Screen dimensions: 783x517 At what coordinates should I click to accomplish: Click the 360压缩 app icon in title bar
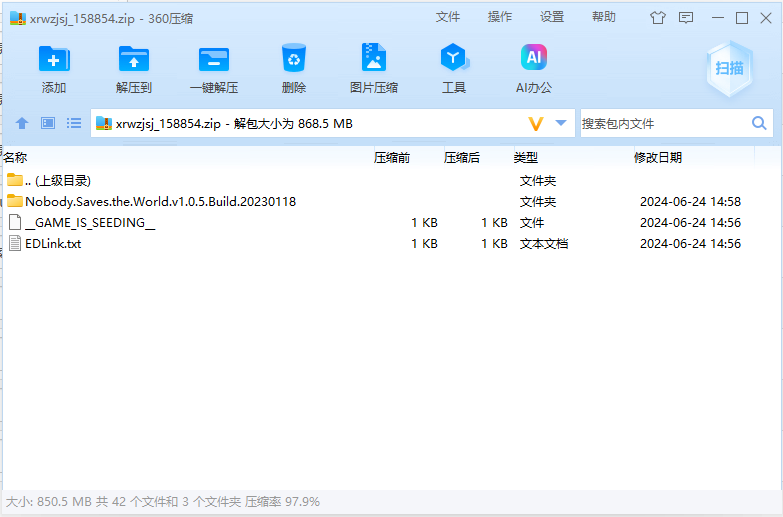coord(17,18)
